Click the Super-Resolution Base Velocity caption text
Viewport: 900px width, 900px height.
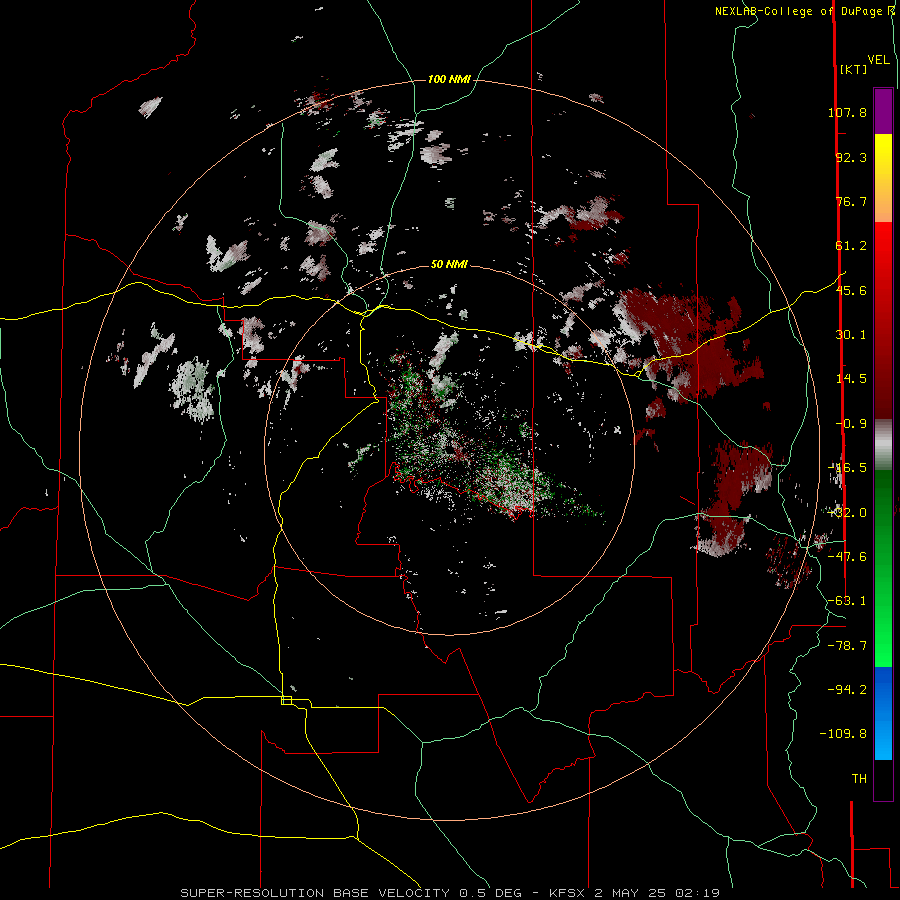(x=450, y=893)
